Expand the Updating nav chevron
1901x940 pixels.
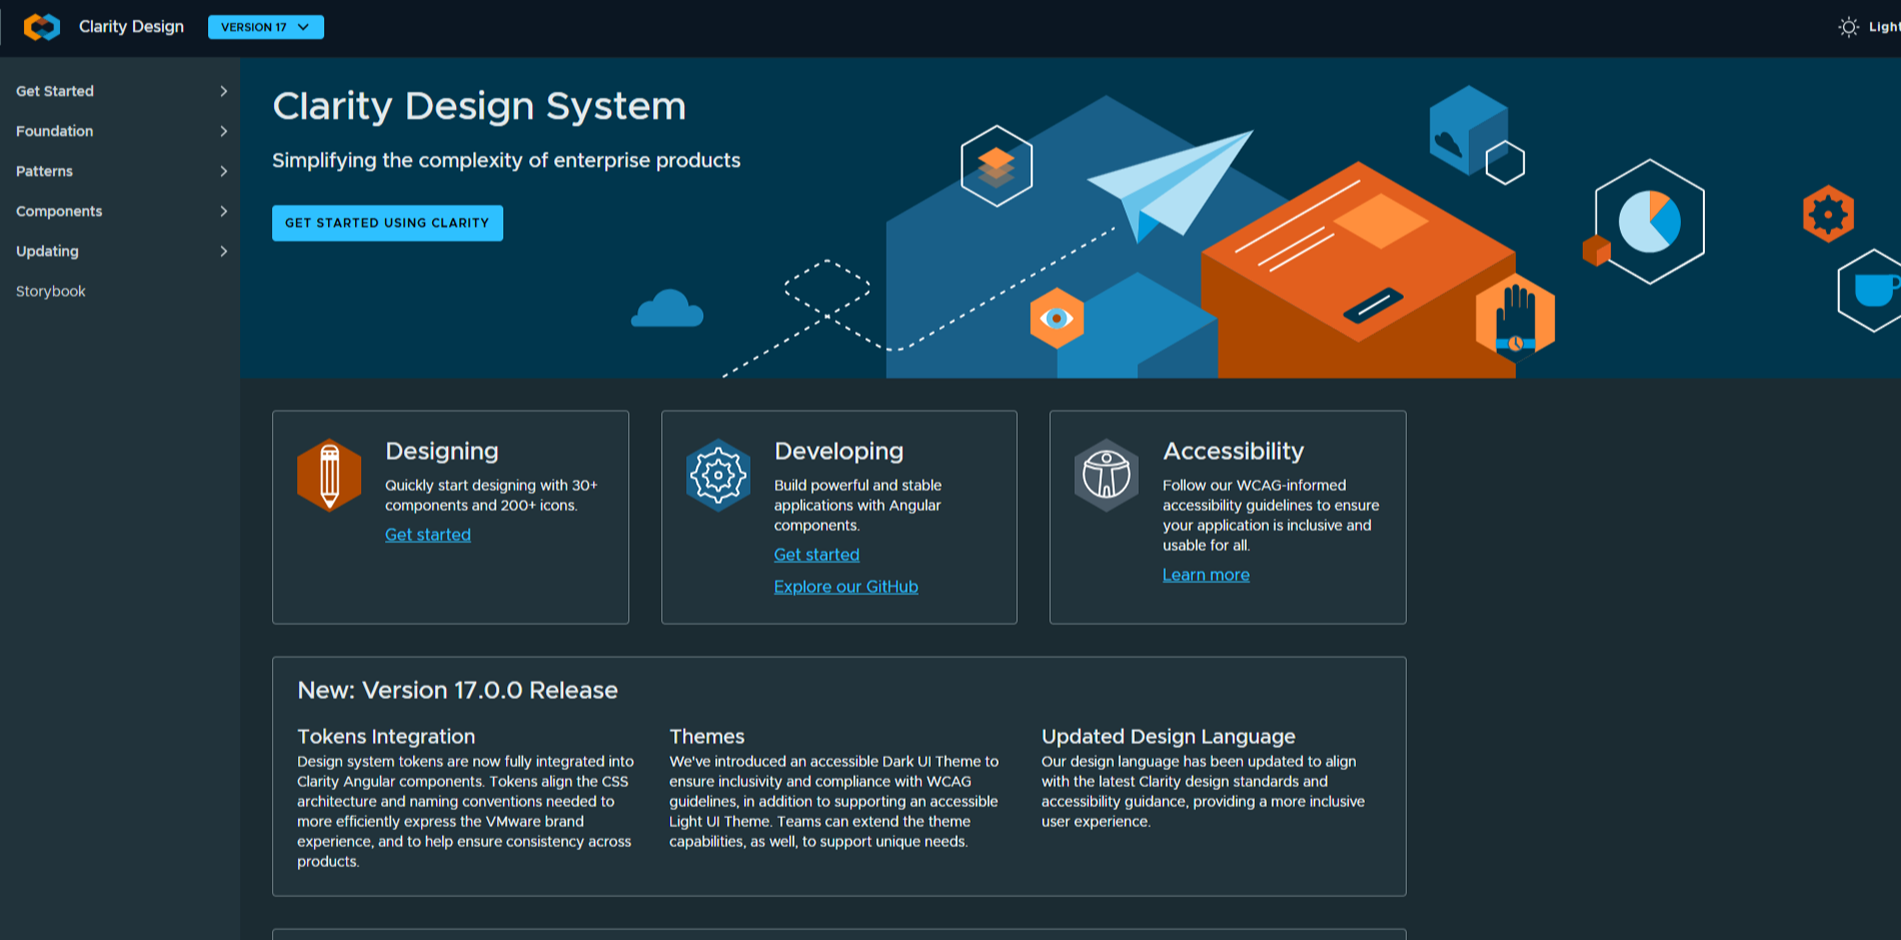tap(223, 251)
